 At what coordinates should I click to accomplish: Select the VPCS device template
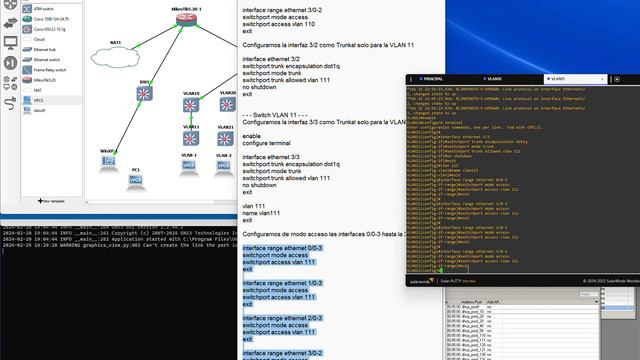pyautogui.click(x=51, y=100)
